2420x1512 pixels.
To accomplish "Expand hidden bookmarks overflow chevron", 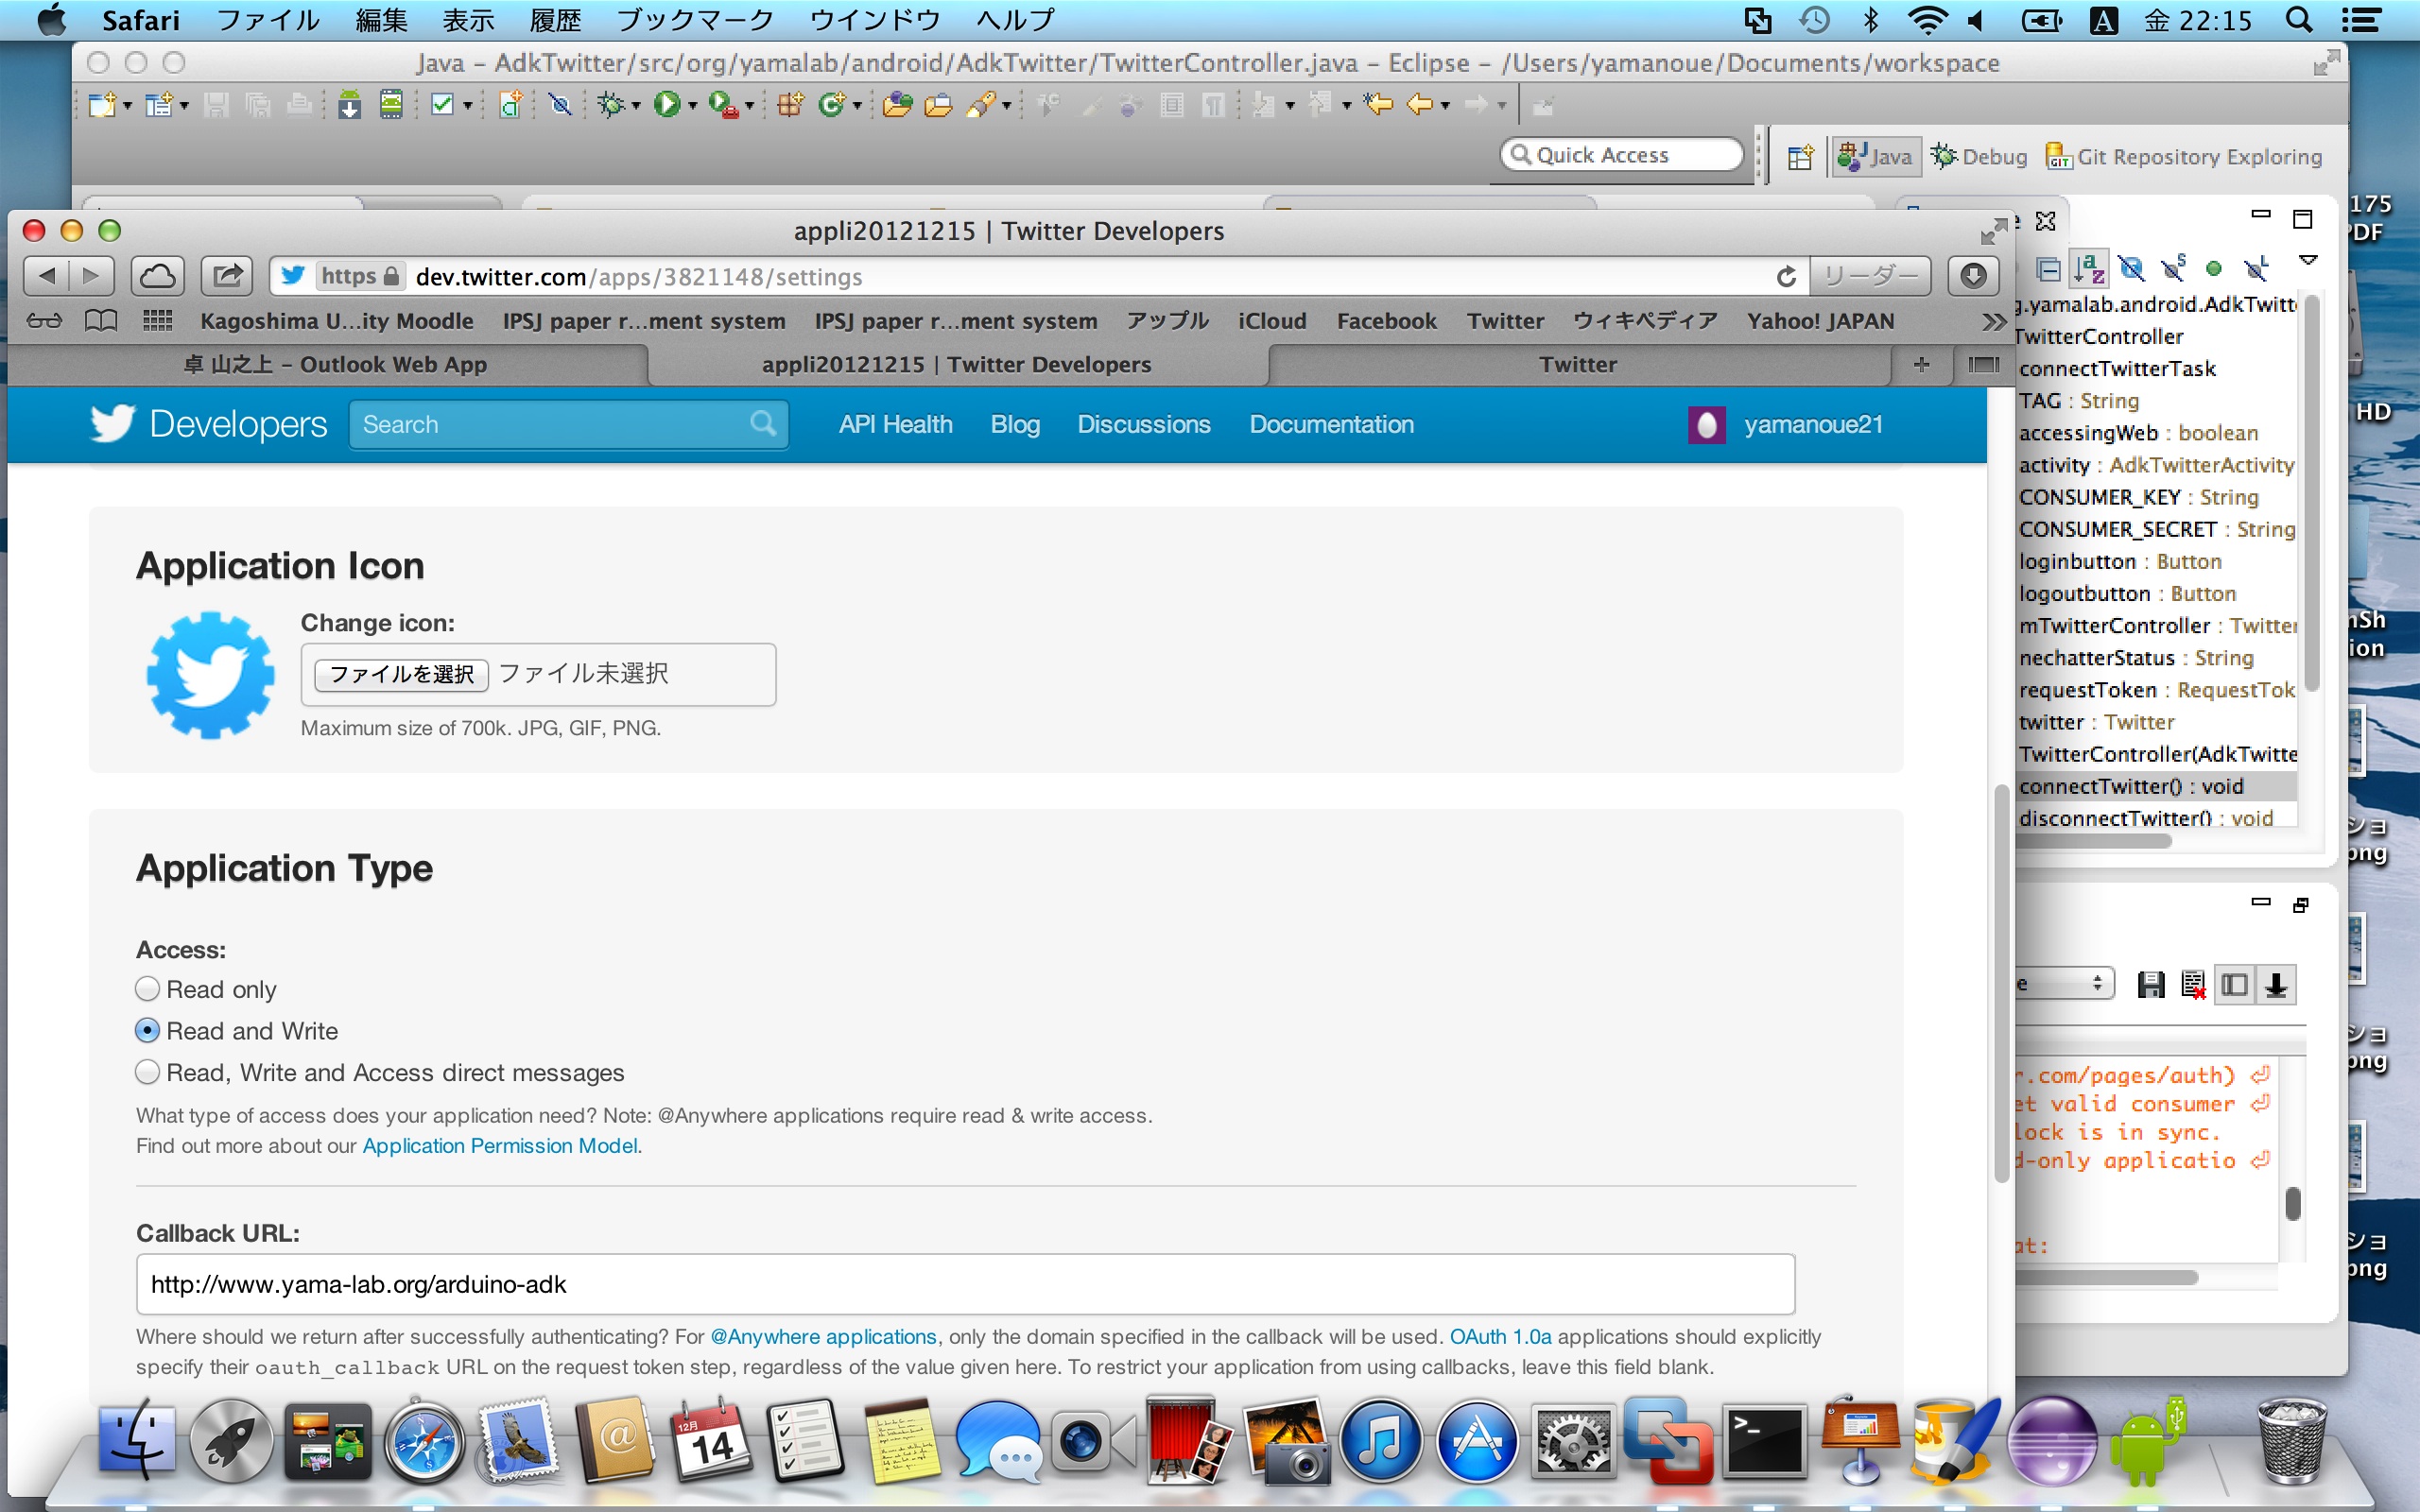I will click(1993, 321).
